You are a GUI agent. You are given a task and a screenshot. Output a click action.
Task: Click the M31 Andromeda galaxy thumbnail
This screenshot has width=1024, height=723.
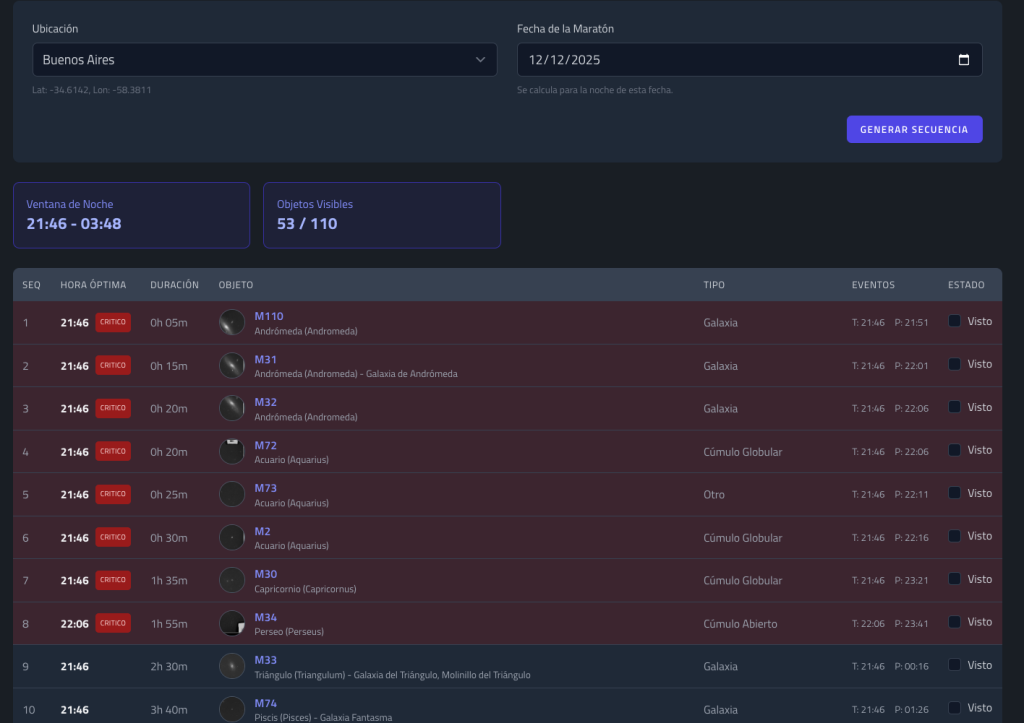[232, 366]
